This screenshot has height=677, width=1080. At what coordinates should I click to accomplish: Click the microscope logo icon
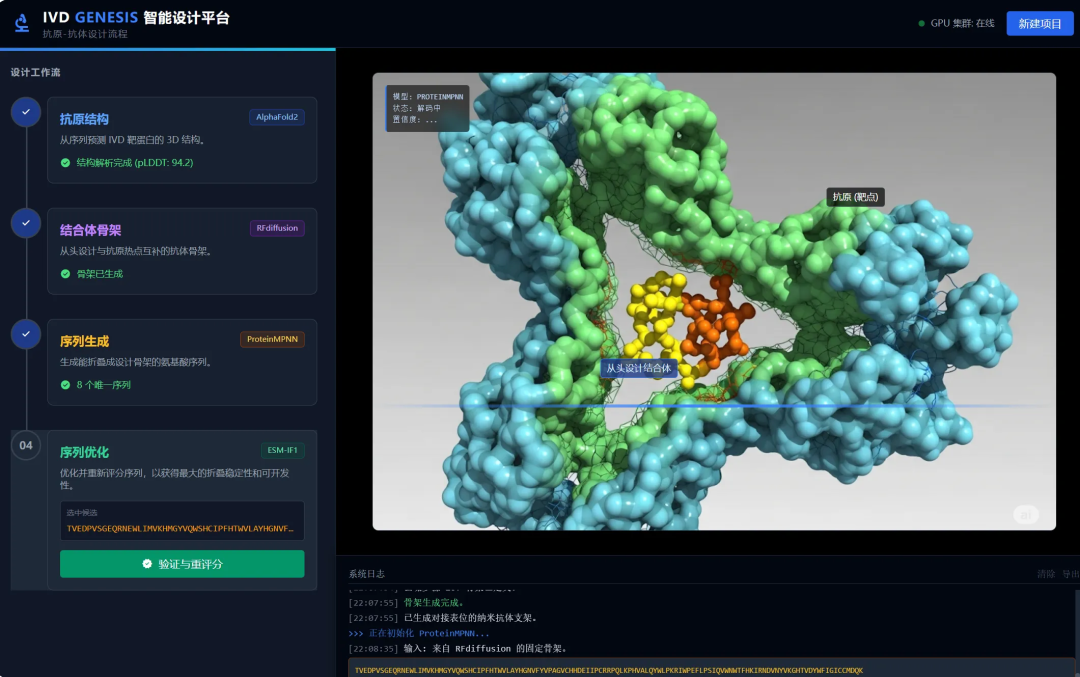coord(22,23)
